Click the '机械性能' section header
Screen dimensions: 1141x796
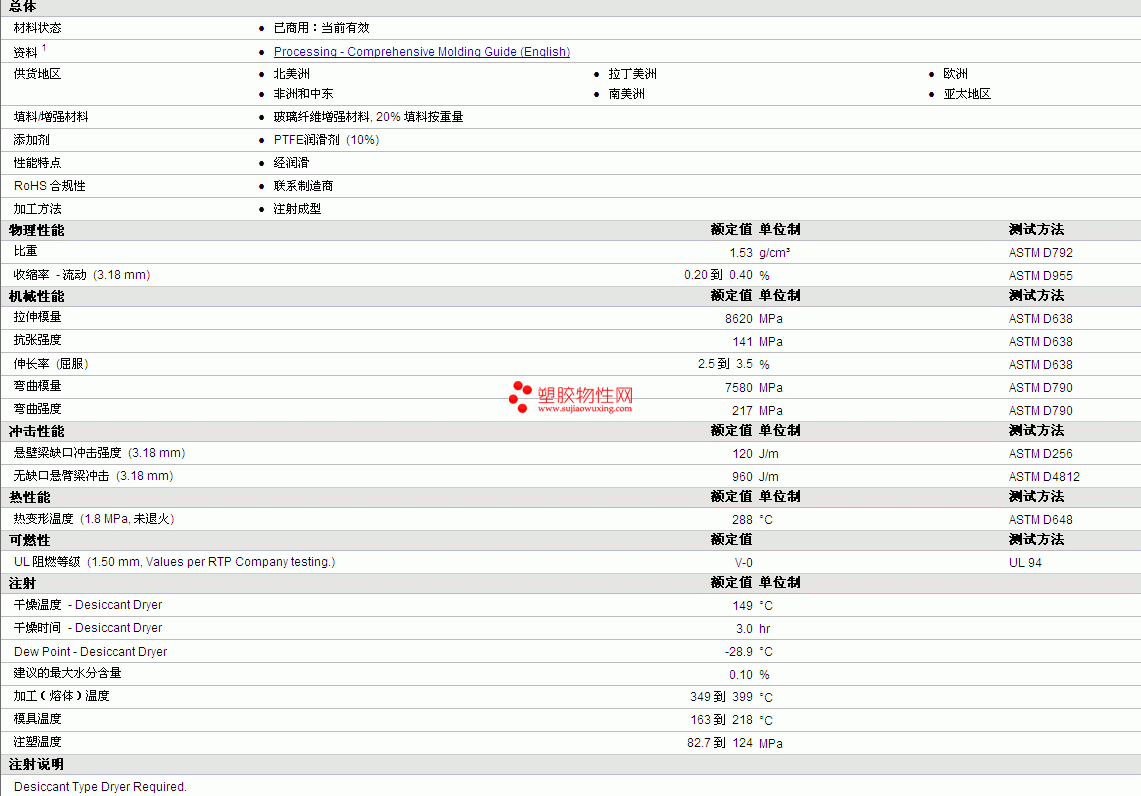36,296
